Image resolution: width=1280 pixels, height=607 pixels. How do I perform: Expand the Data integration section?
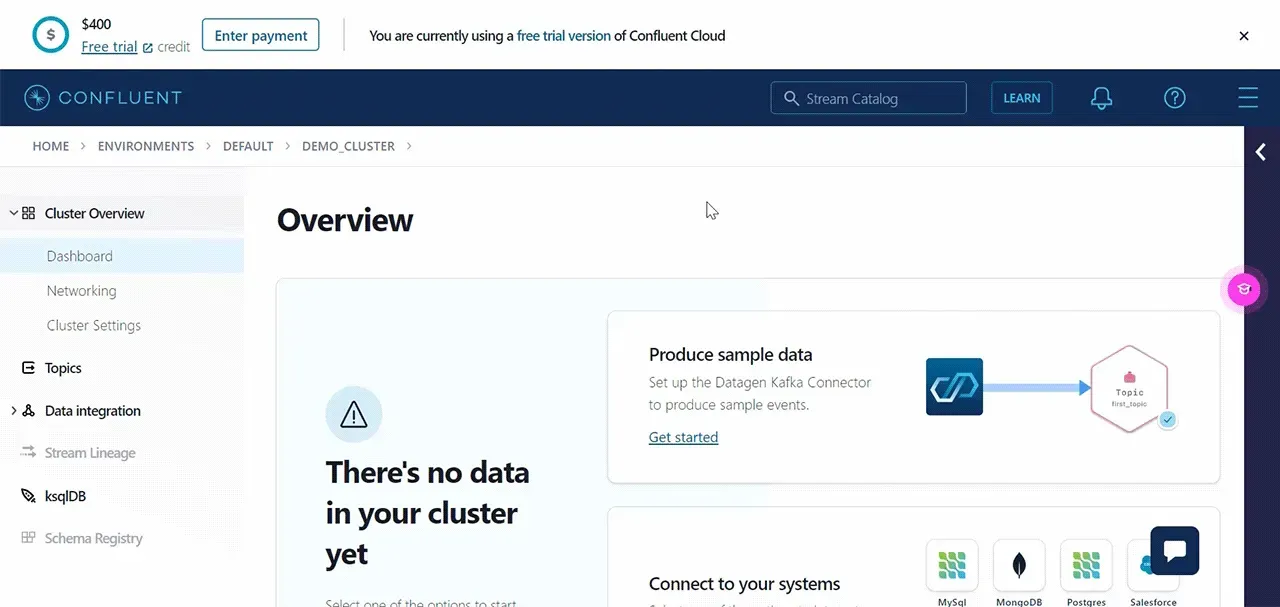[14, 411]
